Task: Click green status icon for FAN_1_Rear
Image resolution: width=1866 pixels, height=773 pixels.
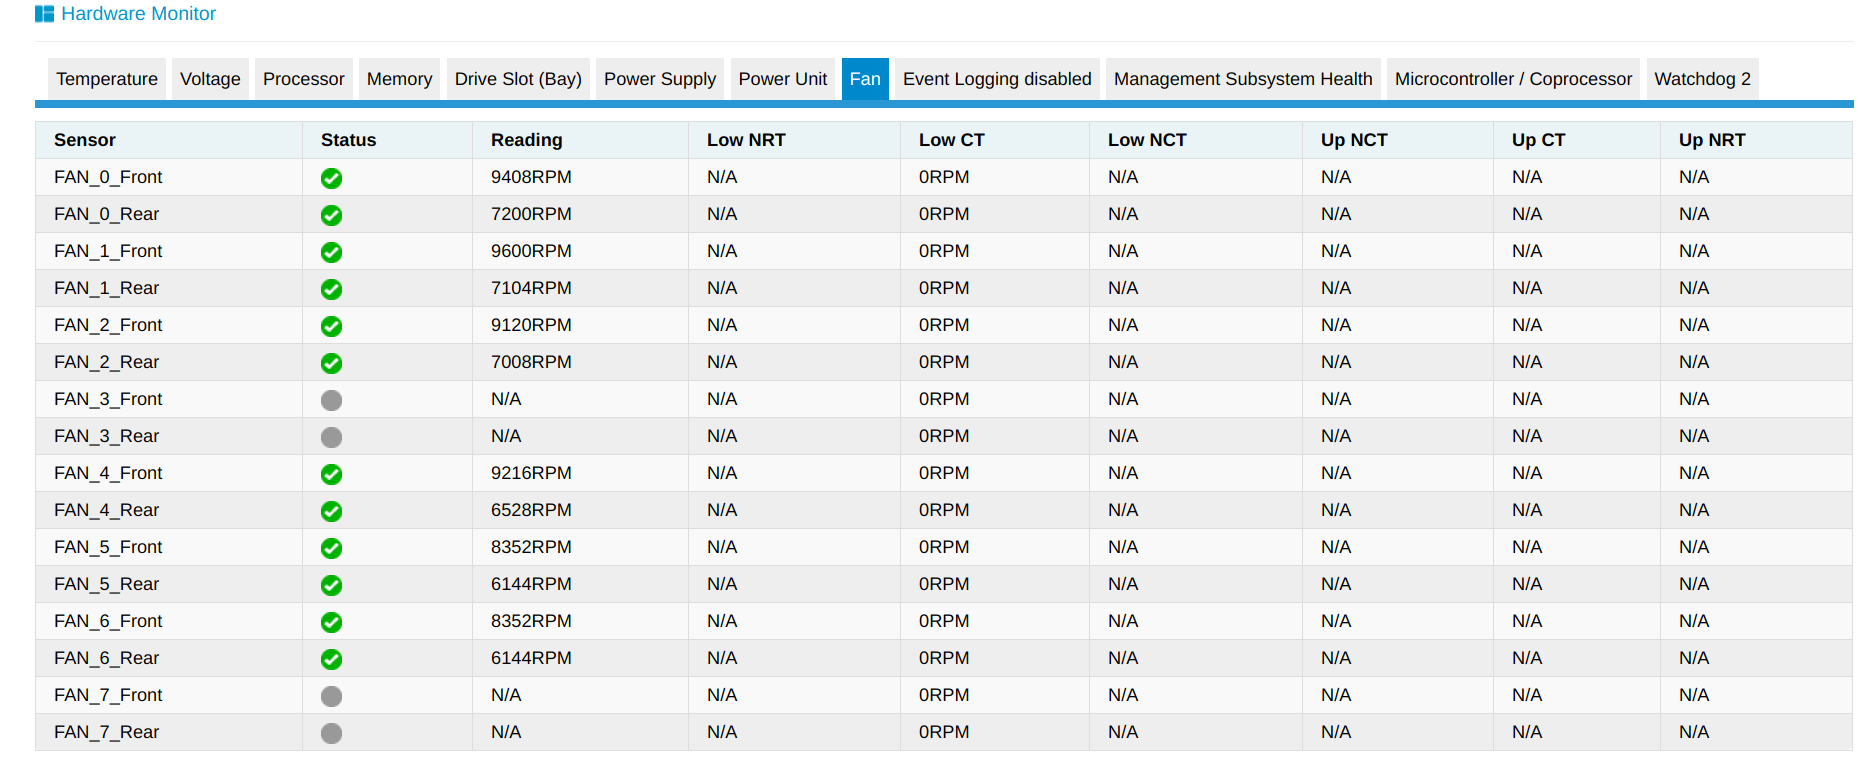Action: tap(332, 289)
